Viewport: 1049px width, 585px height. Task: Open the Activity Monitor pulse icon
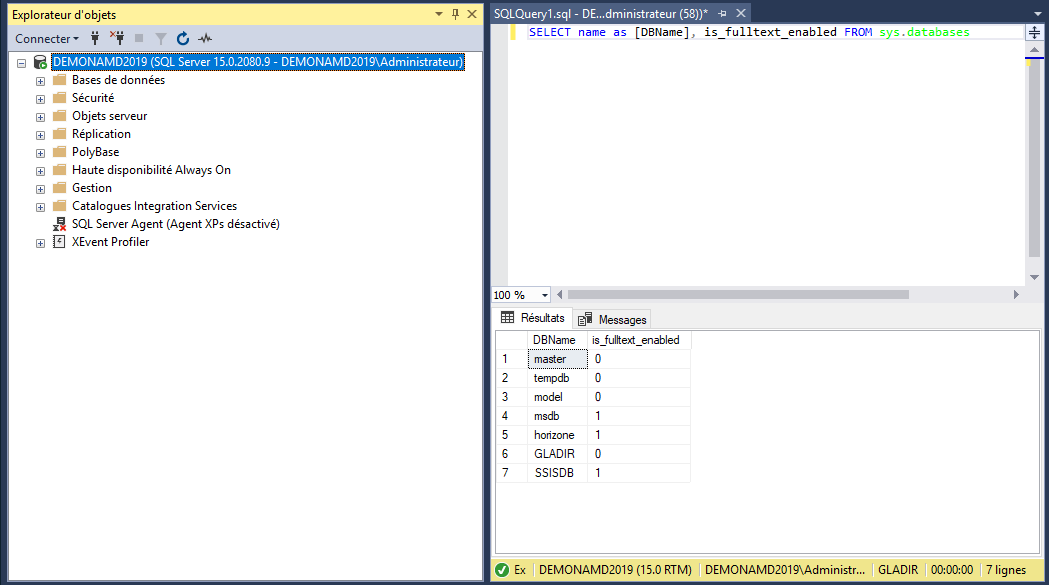(205, 38)
